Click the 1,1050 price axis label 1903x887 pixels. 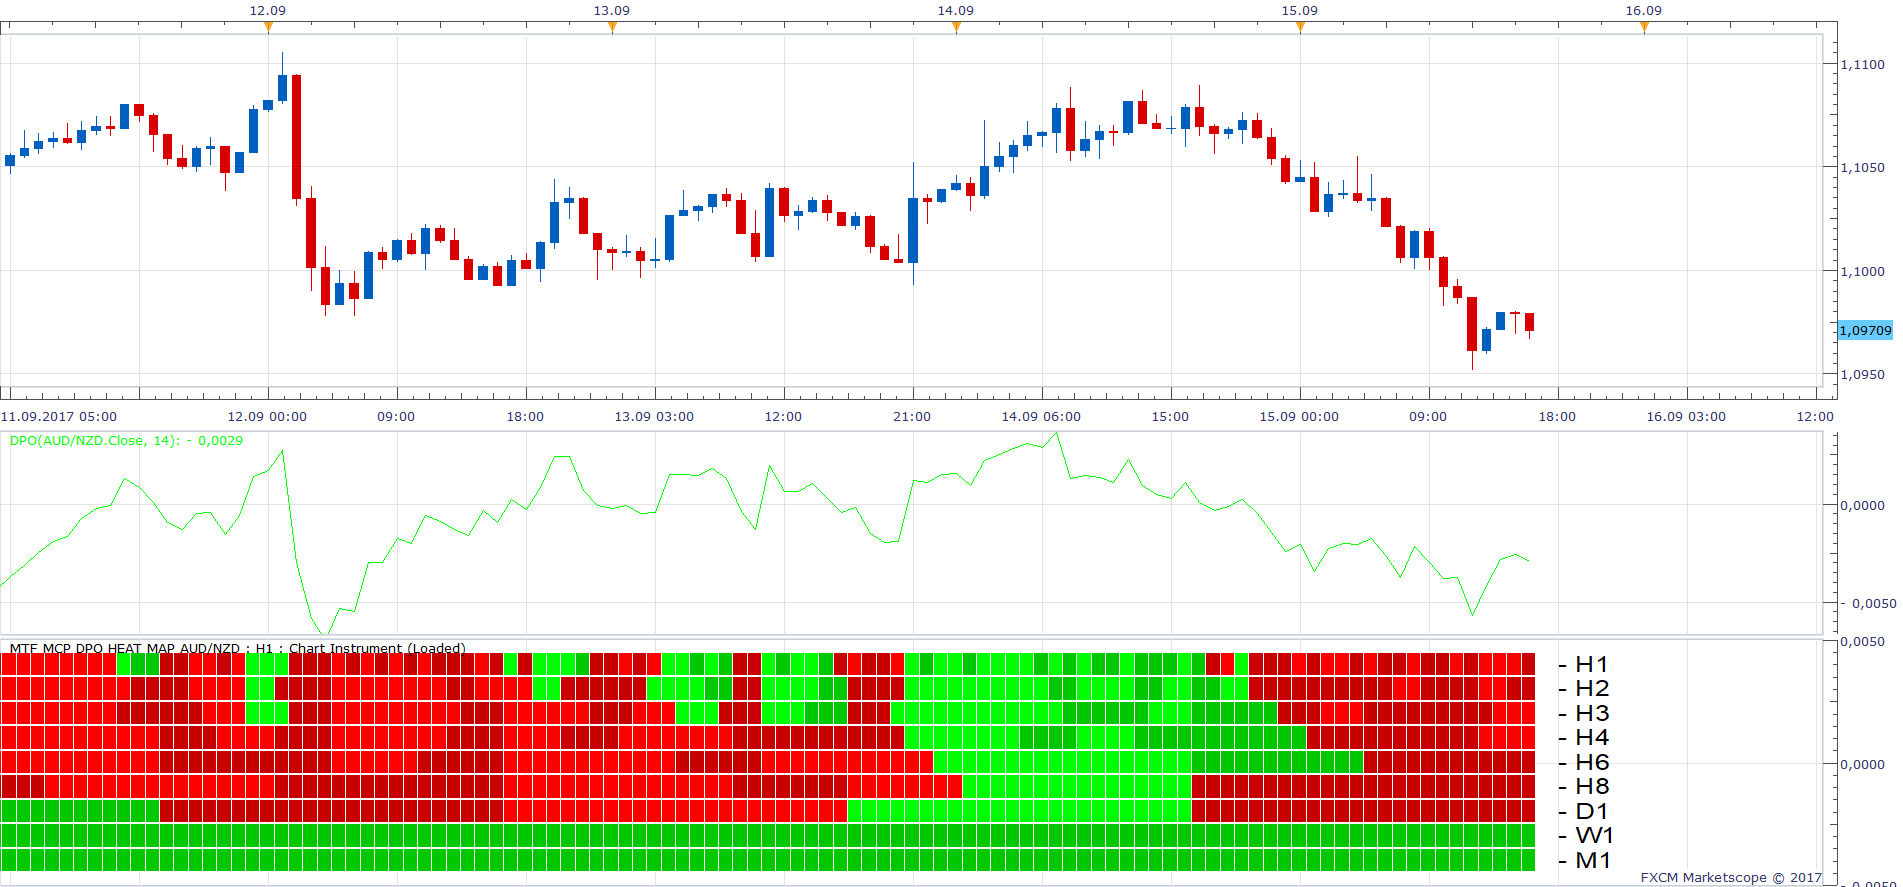click(1862, 168)
